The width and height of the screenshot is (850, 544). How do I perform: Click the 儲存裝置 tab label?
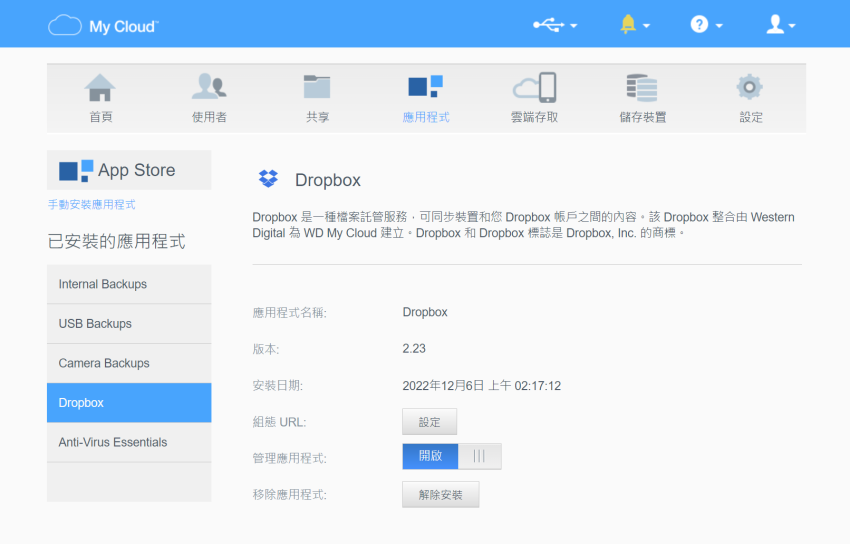[x=643, y=117]
